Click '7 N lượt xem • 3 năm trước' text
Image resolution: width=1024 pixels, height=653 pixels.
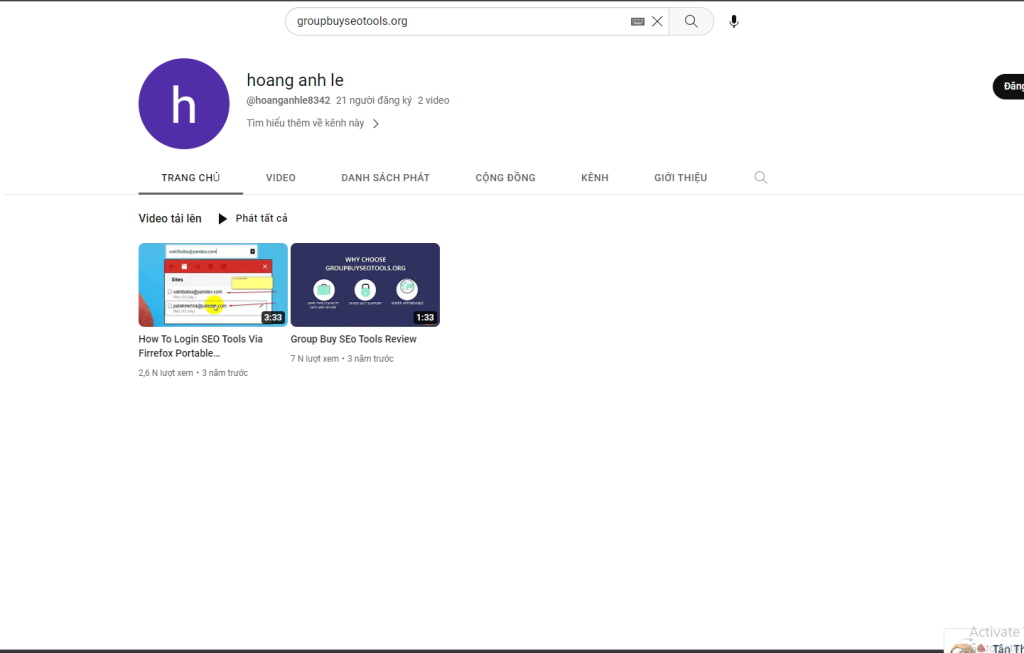click(x=342, y=358)
